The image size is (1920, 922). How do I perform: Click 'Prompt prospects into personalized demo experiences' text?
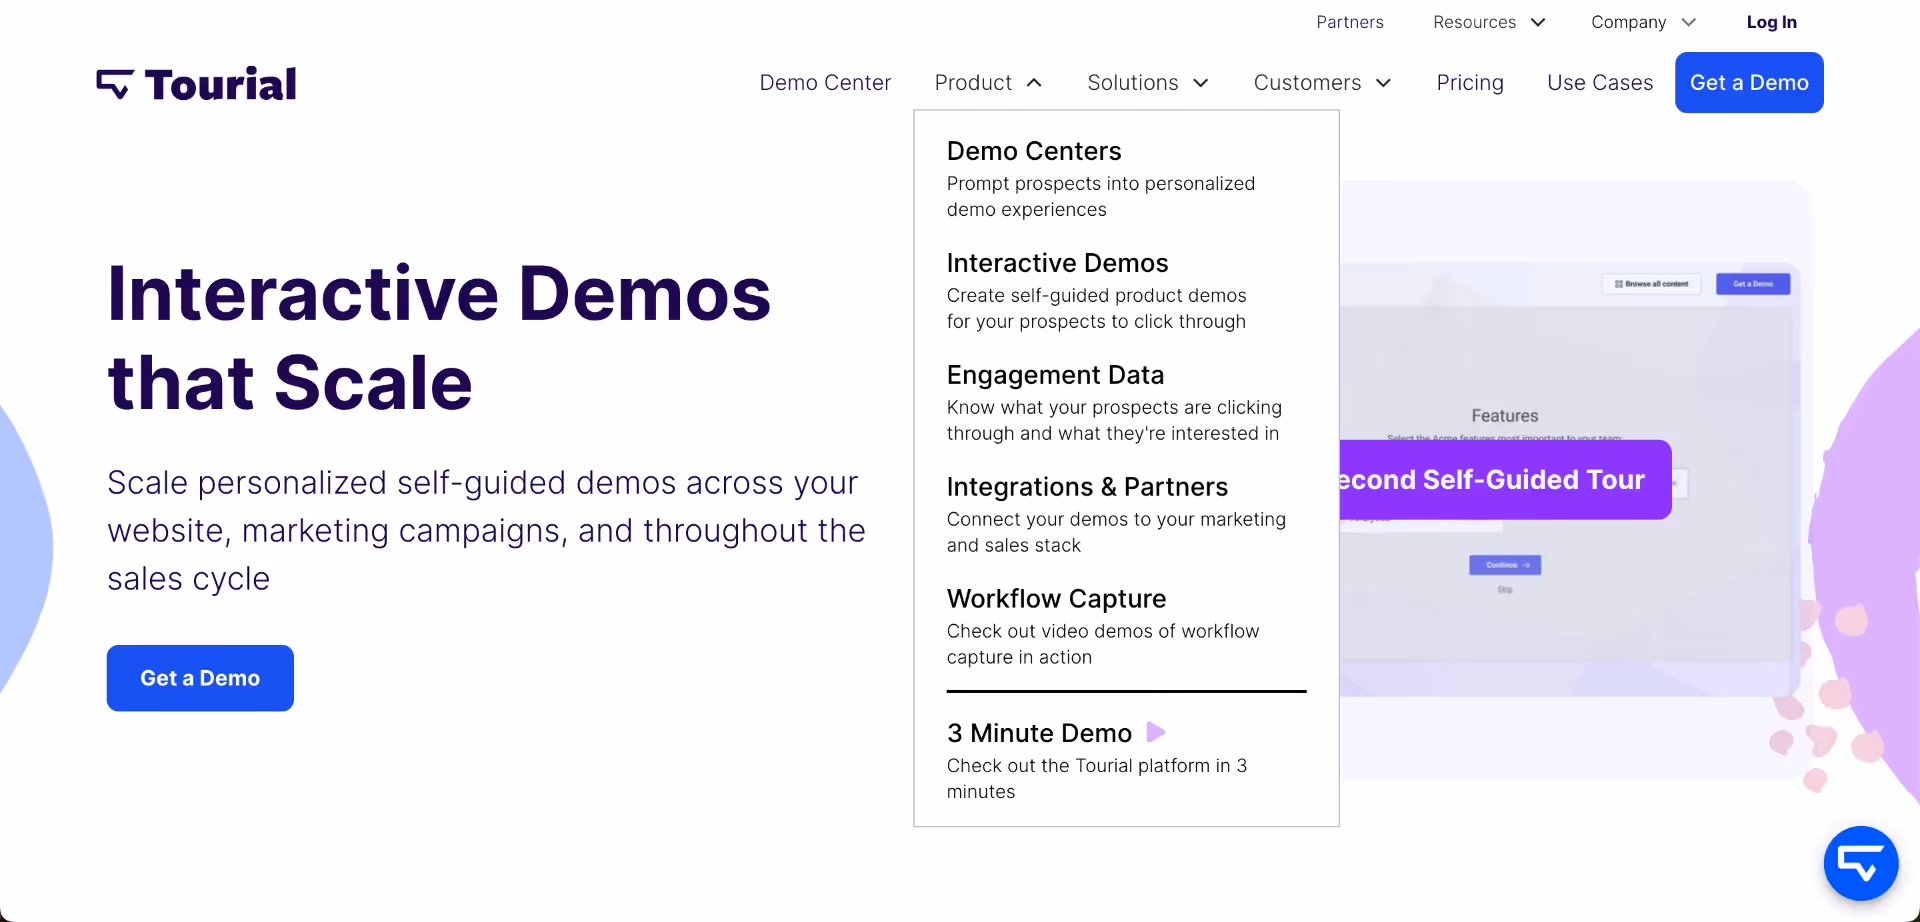(1101, 197)
